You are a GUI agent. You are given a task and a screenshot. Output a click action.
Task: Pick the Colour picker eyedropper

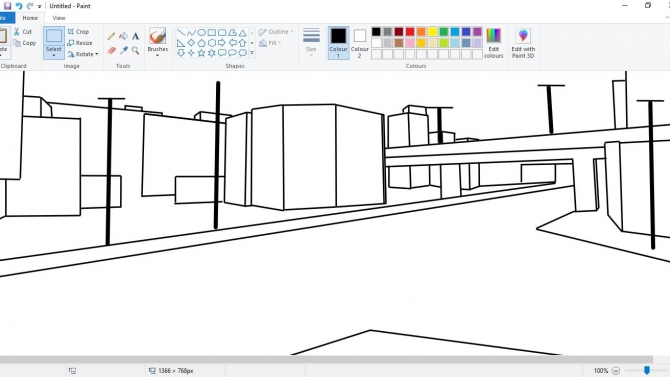pyautogui.click(x=123, y=50)
